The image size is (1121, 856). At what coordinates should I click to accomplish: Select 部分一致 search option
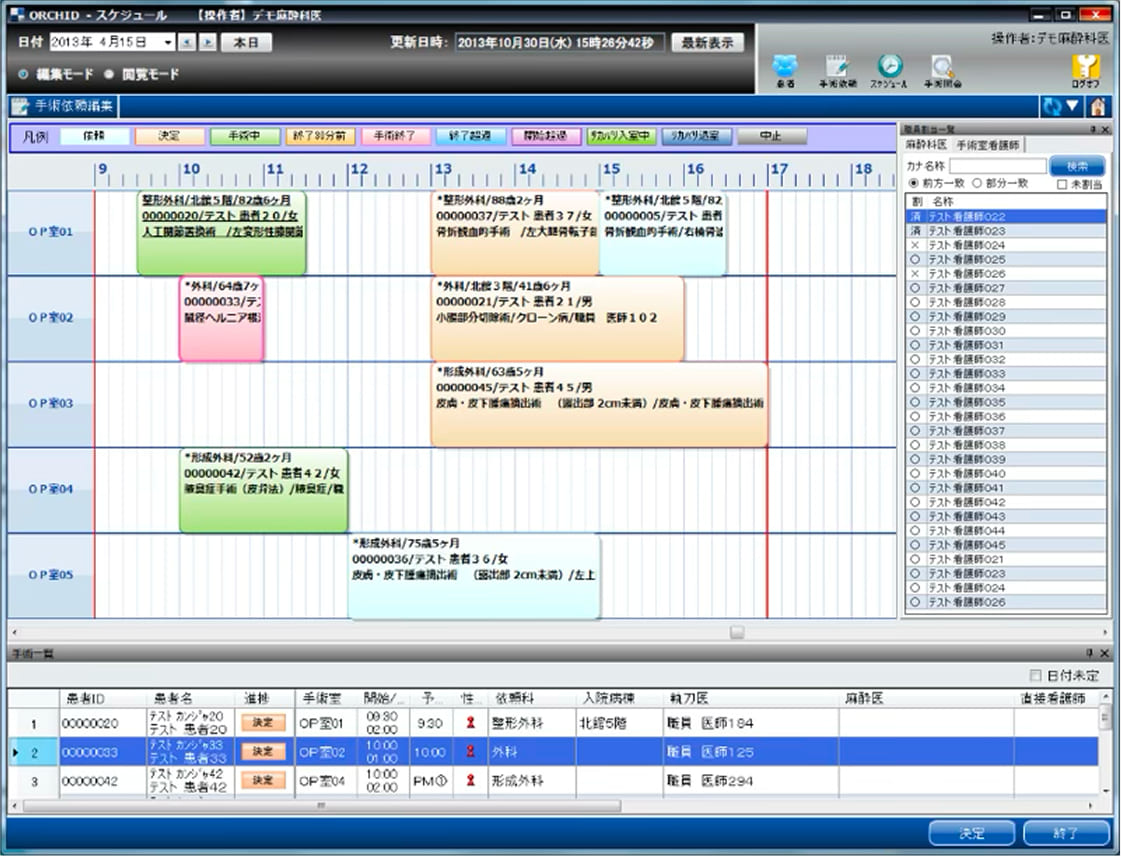point(976,184)
